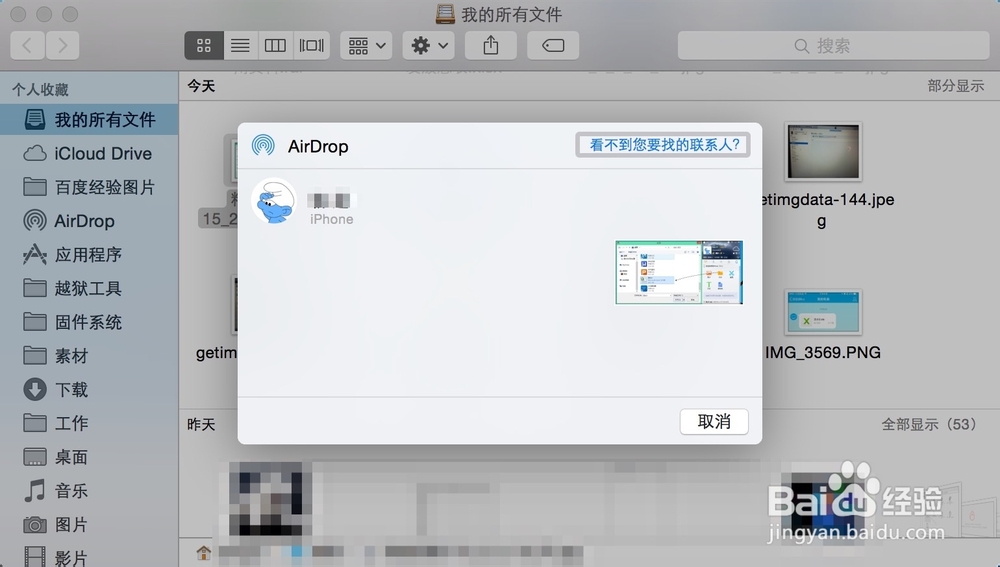
Task: Click the Edit Tags toolbar button
Action: (553, 45)
